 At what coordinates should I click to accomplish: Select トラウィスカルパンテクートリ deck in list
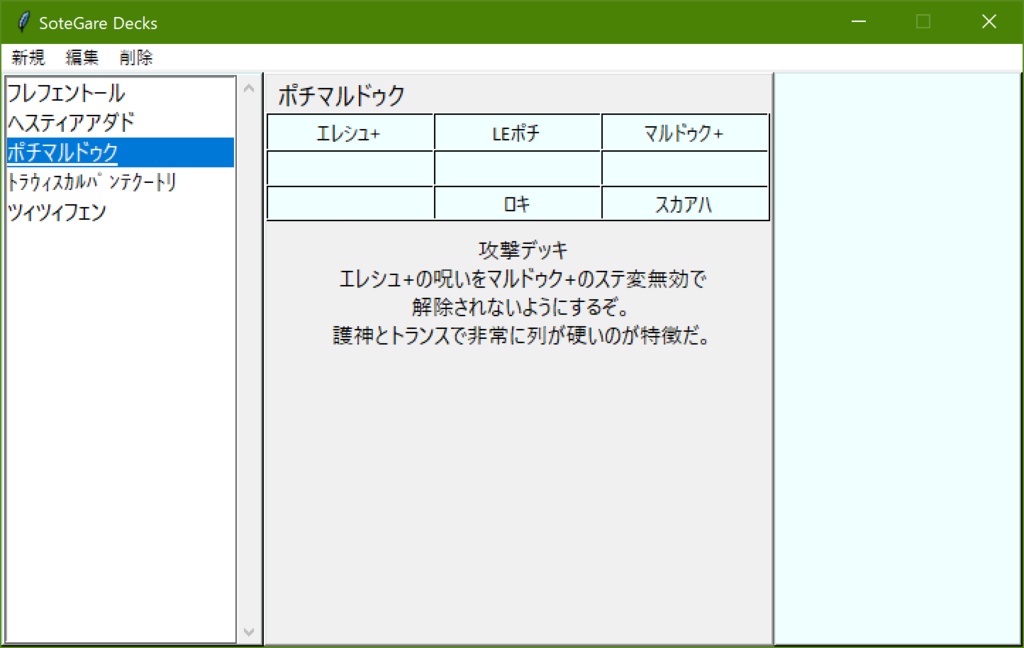point(120,182)
